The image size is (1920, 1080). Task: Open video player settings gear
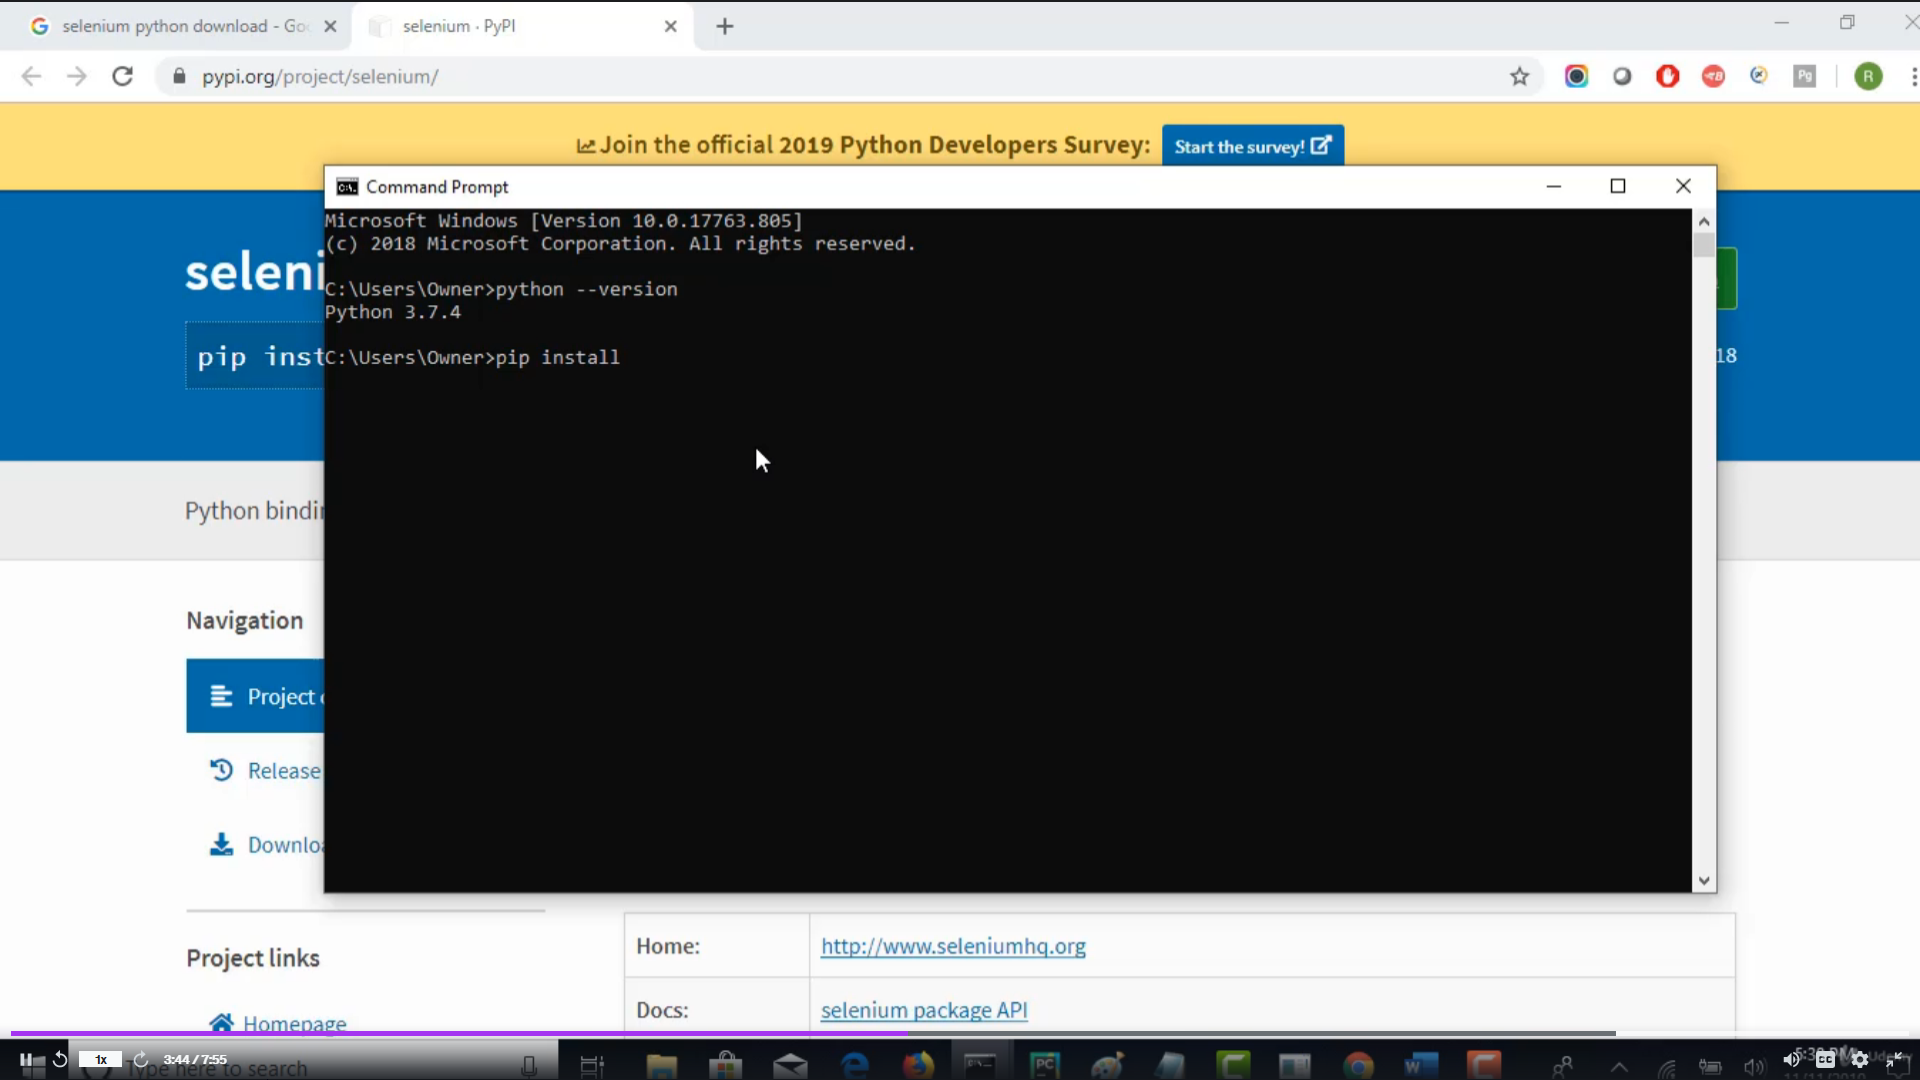(x=1859, y=1059)
